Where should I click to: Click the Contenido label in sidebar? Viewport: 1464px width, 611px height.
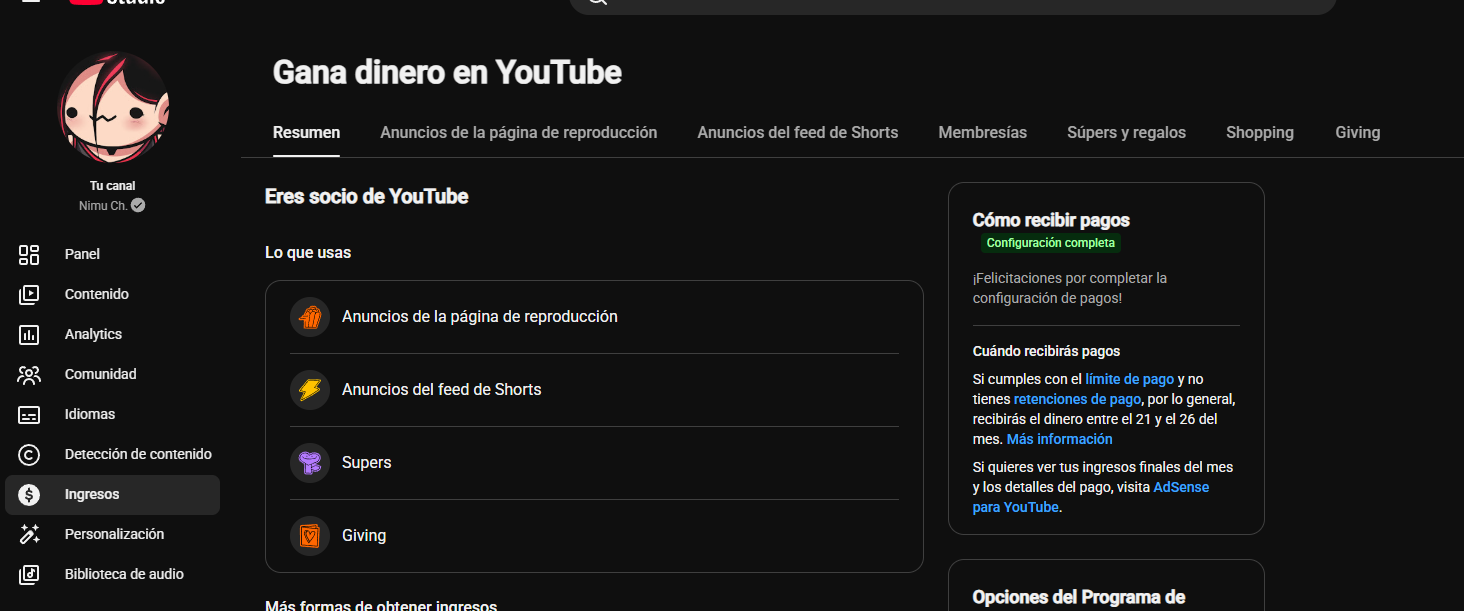[97, 294]
